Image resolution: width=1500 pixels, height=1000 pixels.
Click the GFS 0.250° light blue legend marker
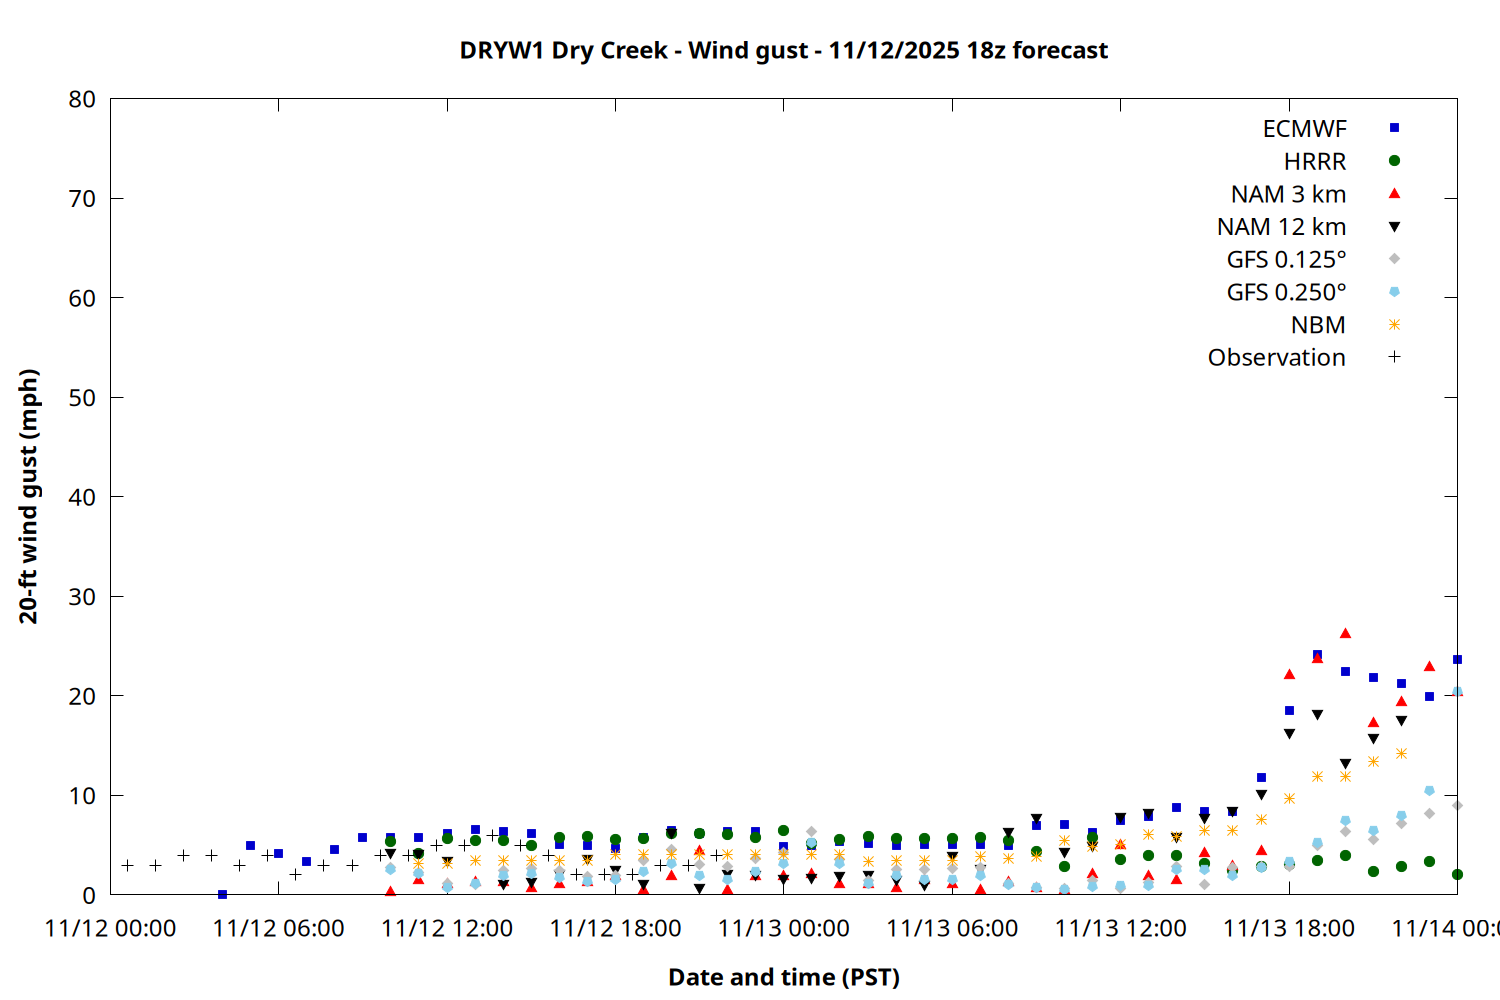pyautogui.click(x=1394, y=292)
